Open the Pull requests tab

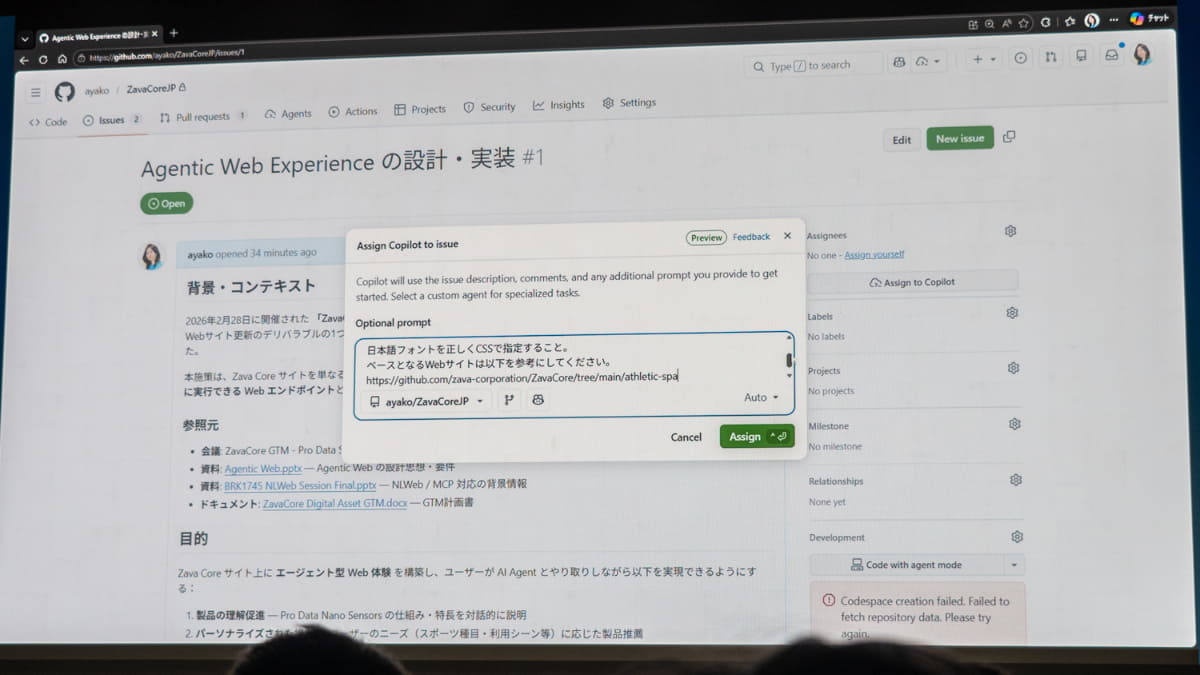coord(204,117)
